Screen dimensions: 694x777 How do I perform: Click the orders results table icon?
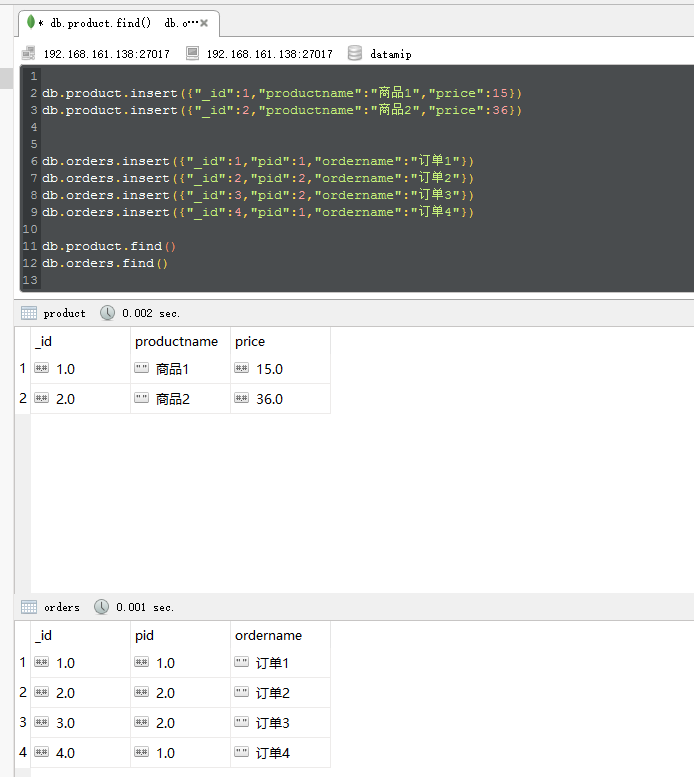pyautogui.click(x=29, y=607)
